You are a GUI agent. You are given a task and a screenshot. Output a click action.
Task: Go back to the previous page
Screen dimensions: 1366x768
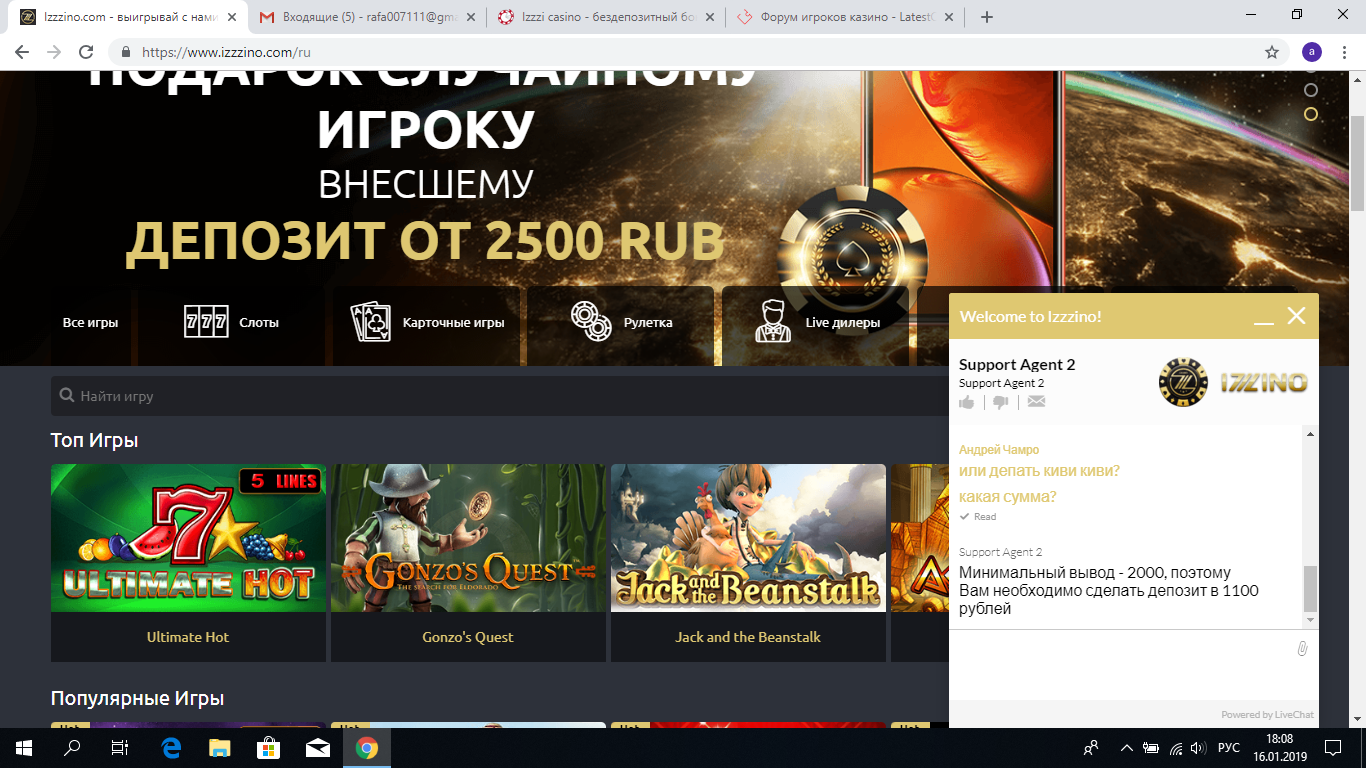[x=22, y=52]
